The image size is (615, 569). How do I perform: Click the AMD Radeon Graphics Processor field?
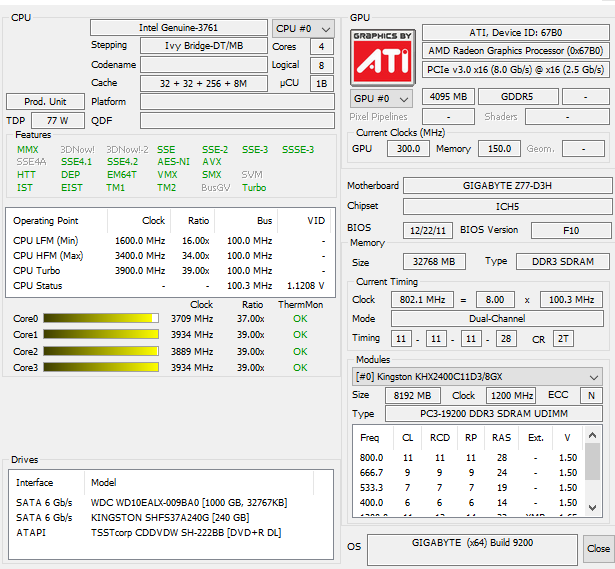[x=515, y=51]
